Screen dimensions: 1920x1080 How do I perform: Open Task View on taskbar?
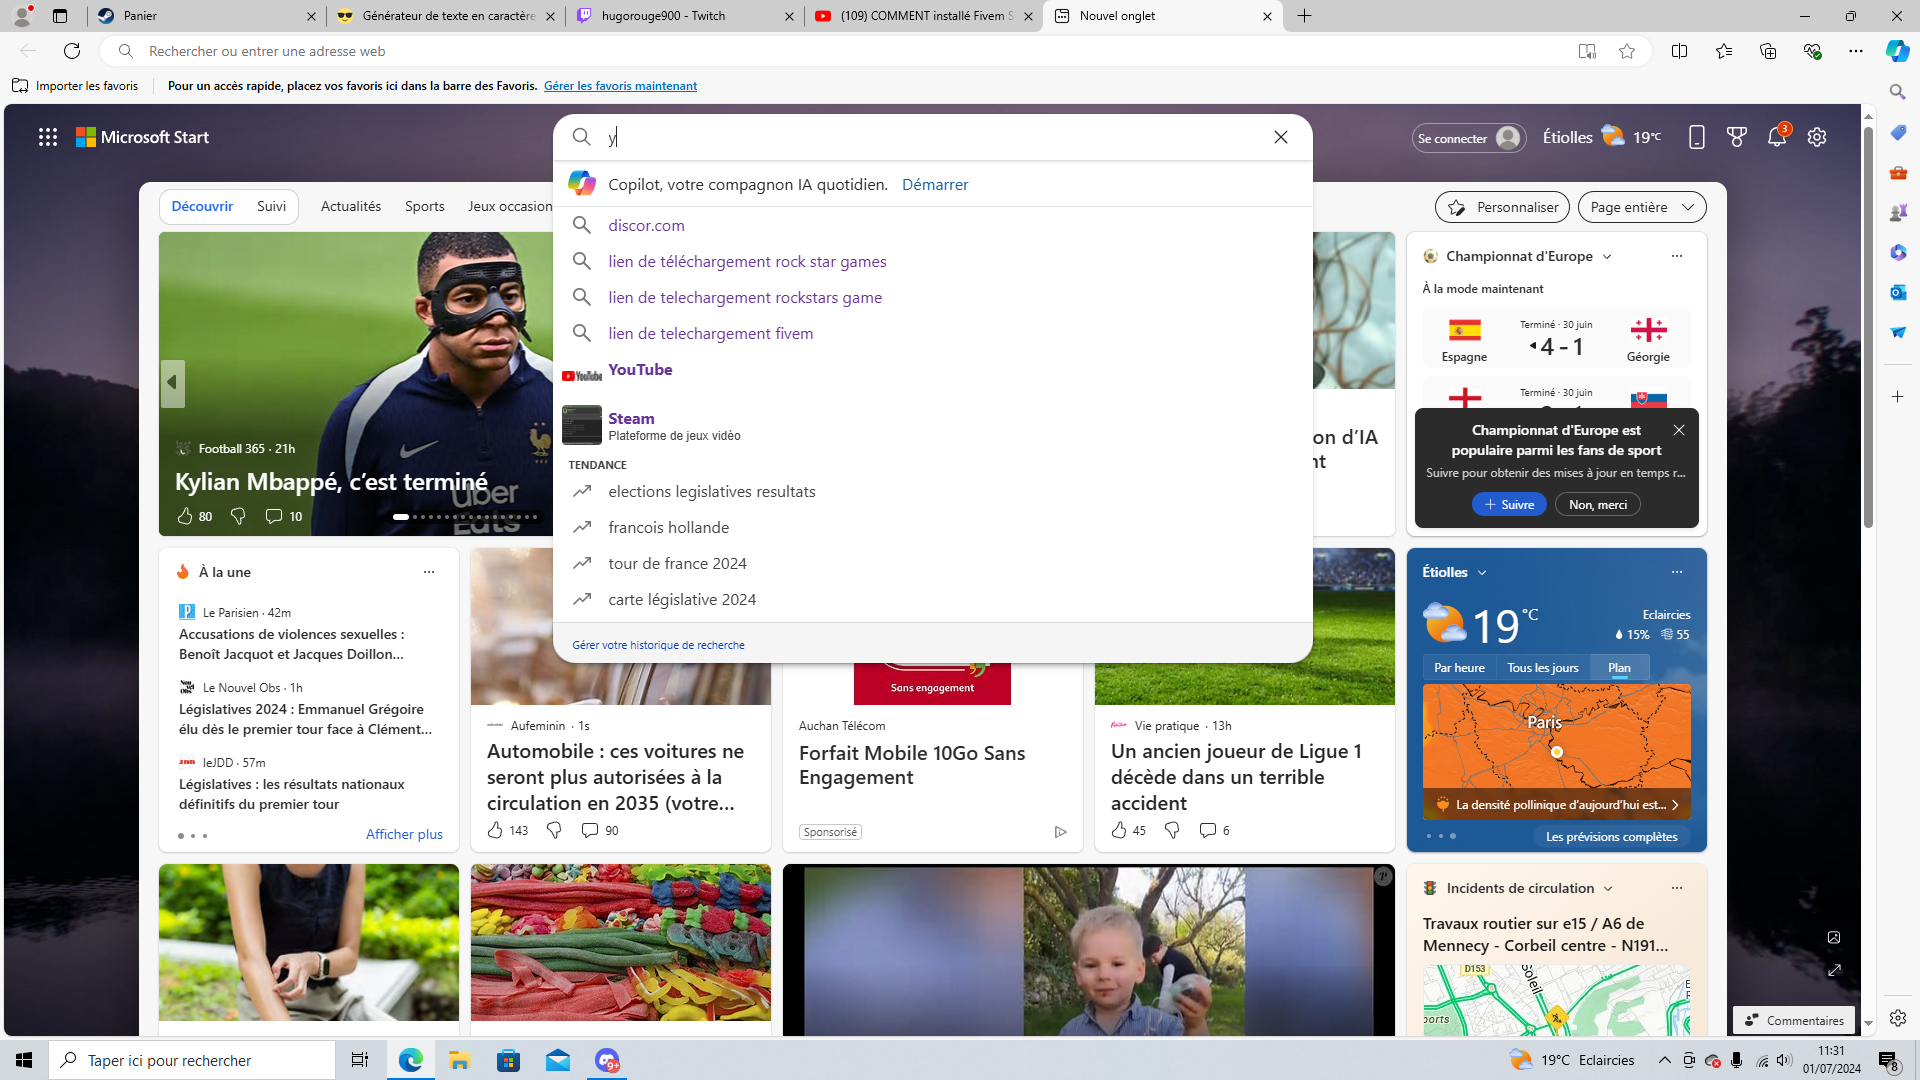tap(360, 1060)
